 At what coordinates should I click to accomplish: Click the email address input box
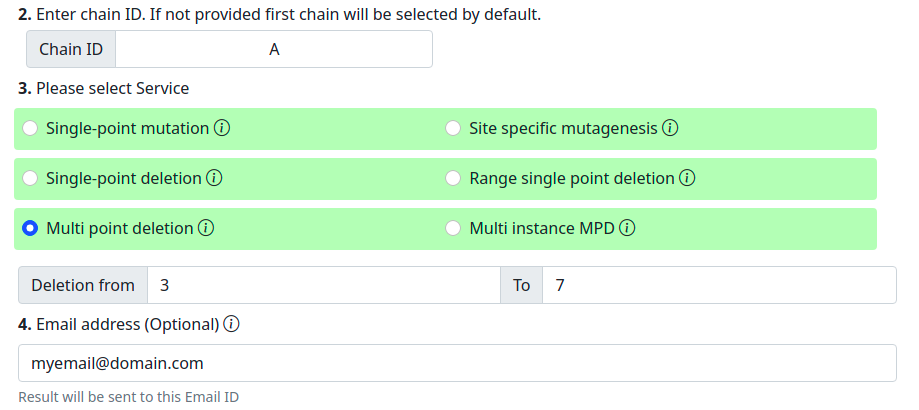coord(457,363)
